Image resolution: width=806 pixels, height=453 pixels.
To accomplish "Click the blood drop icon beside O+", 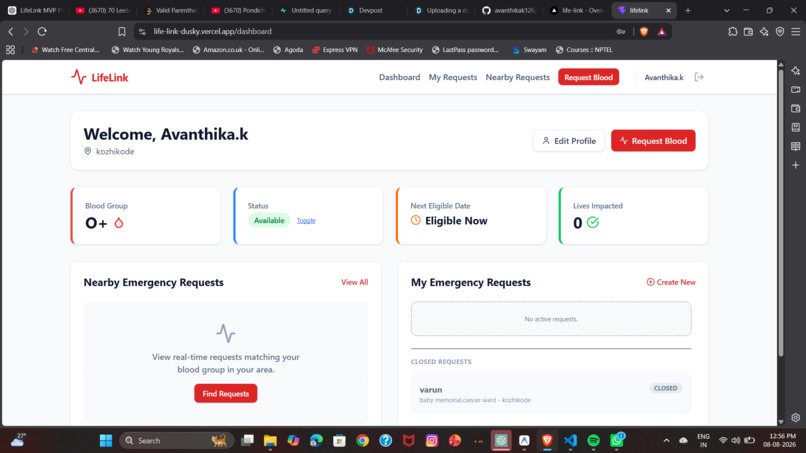I will [119, 223].
